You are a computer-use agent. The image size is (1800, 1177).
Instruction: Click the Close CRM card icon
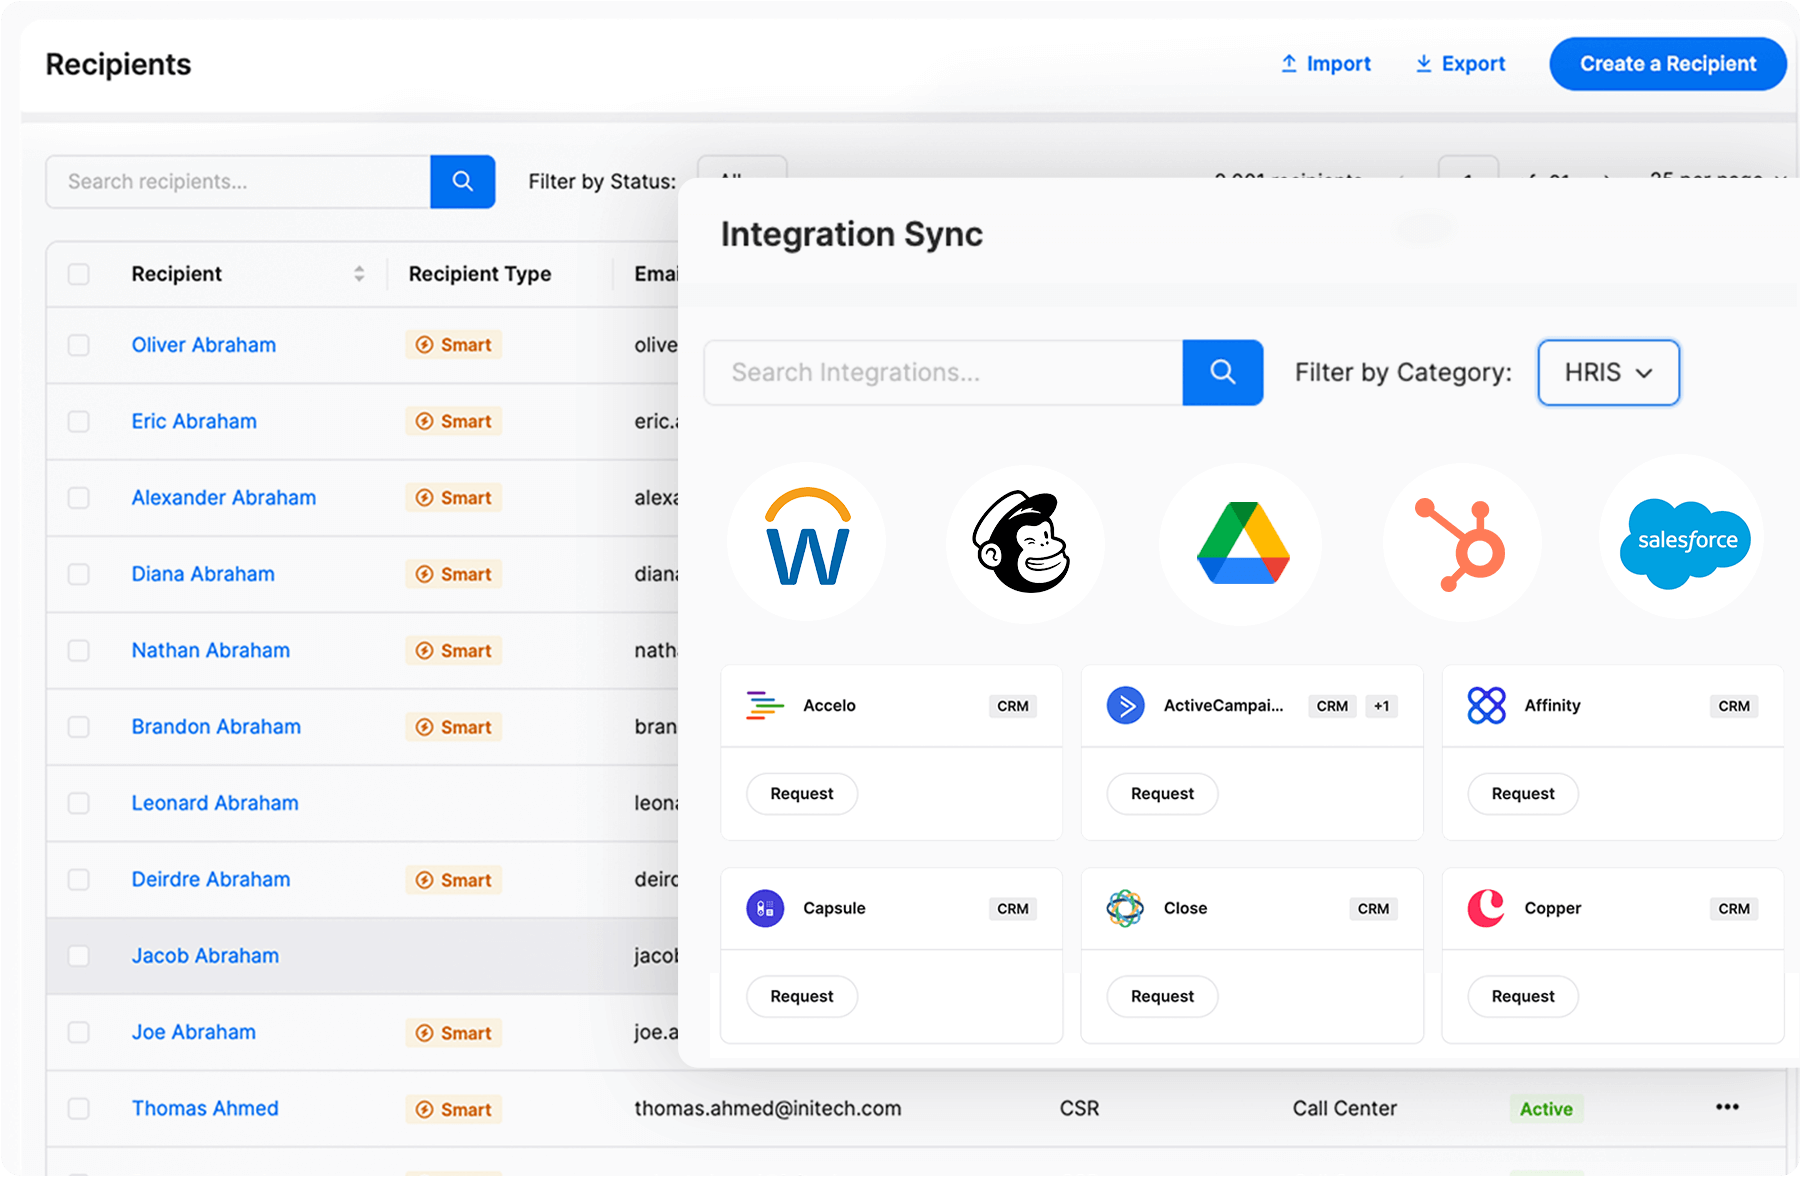(x=1126, y=909)
